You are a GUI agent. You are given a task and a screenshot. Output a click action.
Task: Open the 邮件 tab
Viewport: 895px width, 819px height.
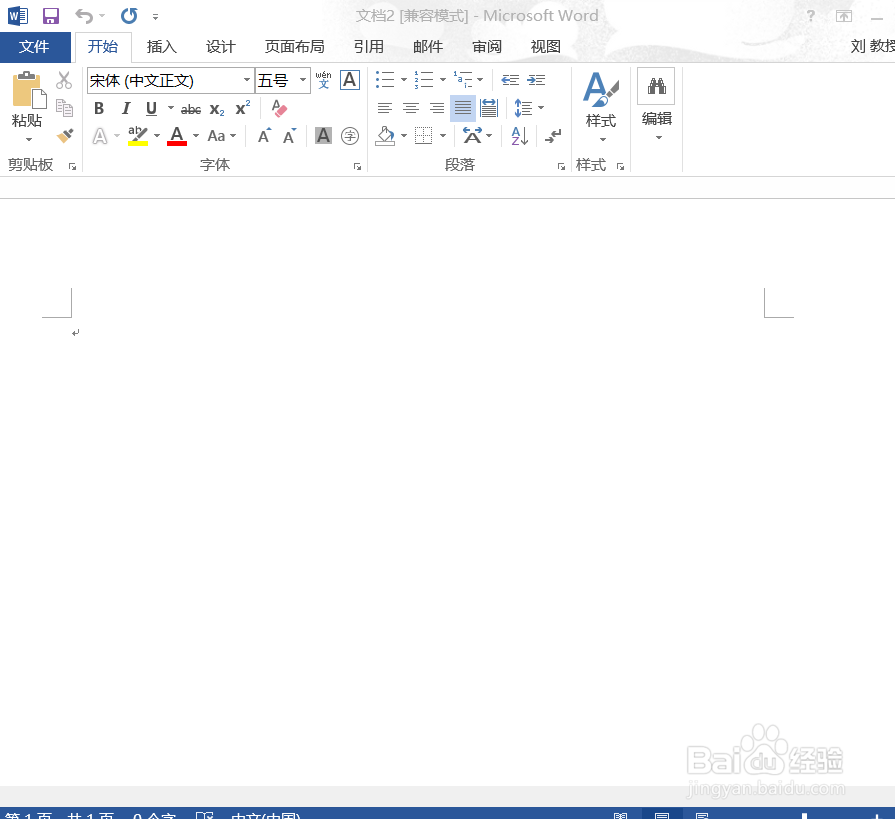(428, 47)
